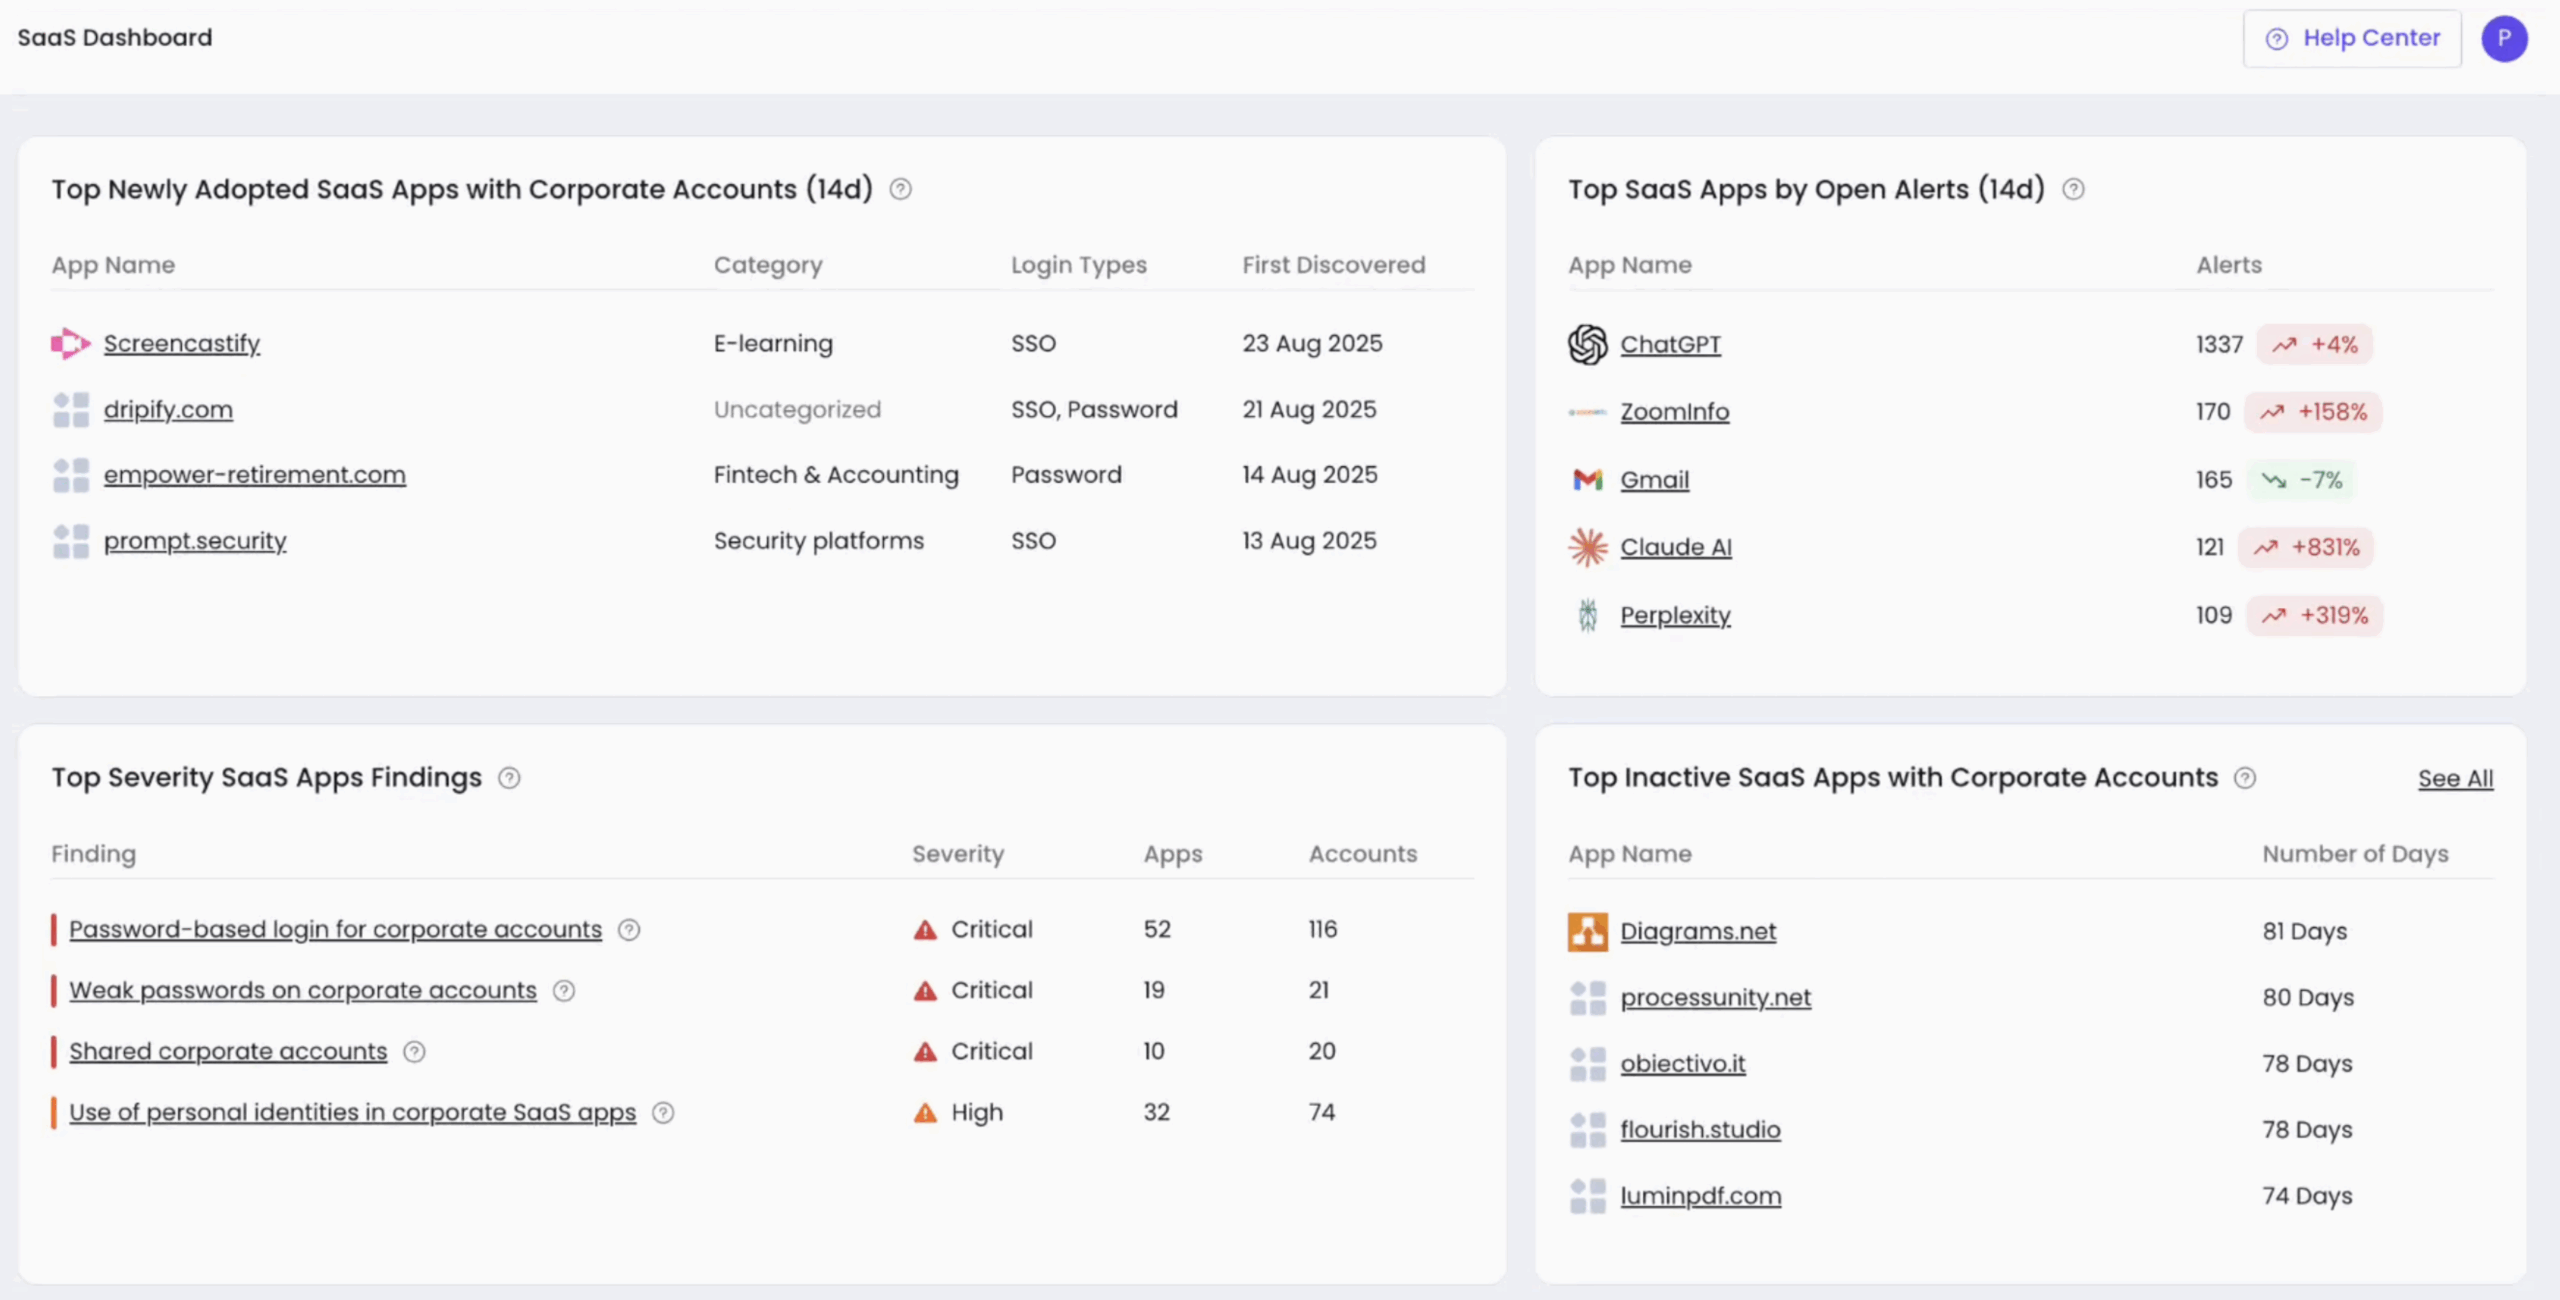Click the Diagrams.net orange icon
Screen dimensions: 2560x1300
click(1587, 931)
